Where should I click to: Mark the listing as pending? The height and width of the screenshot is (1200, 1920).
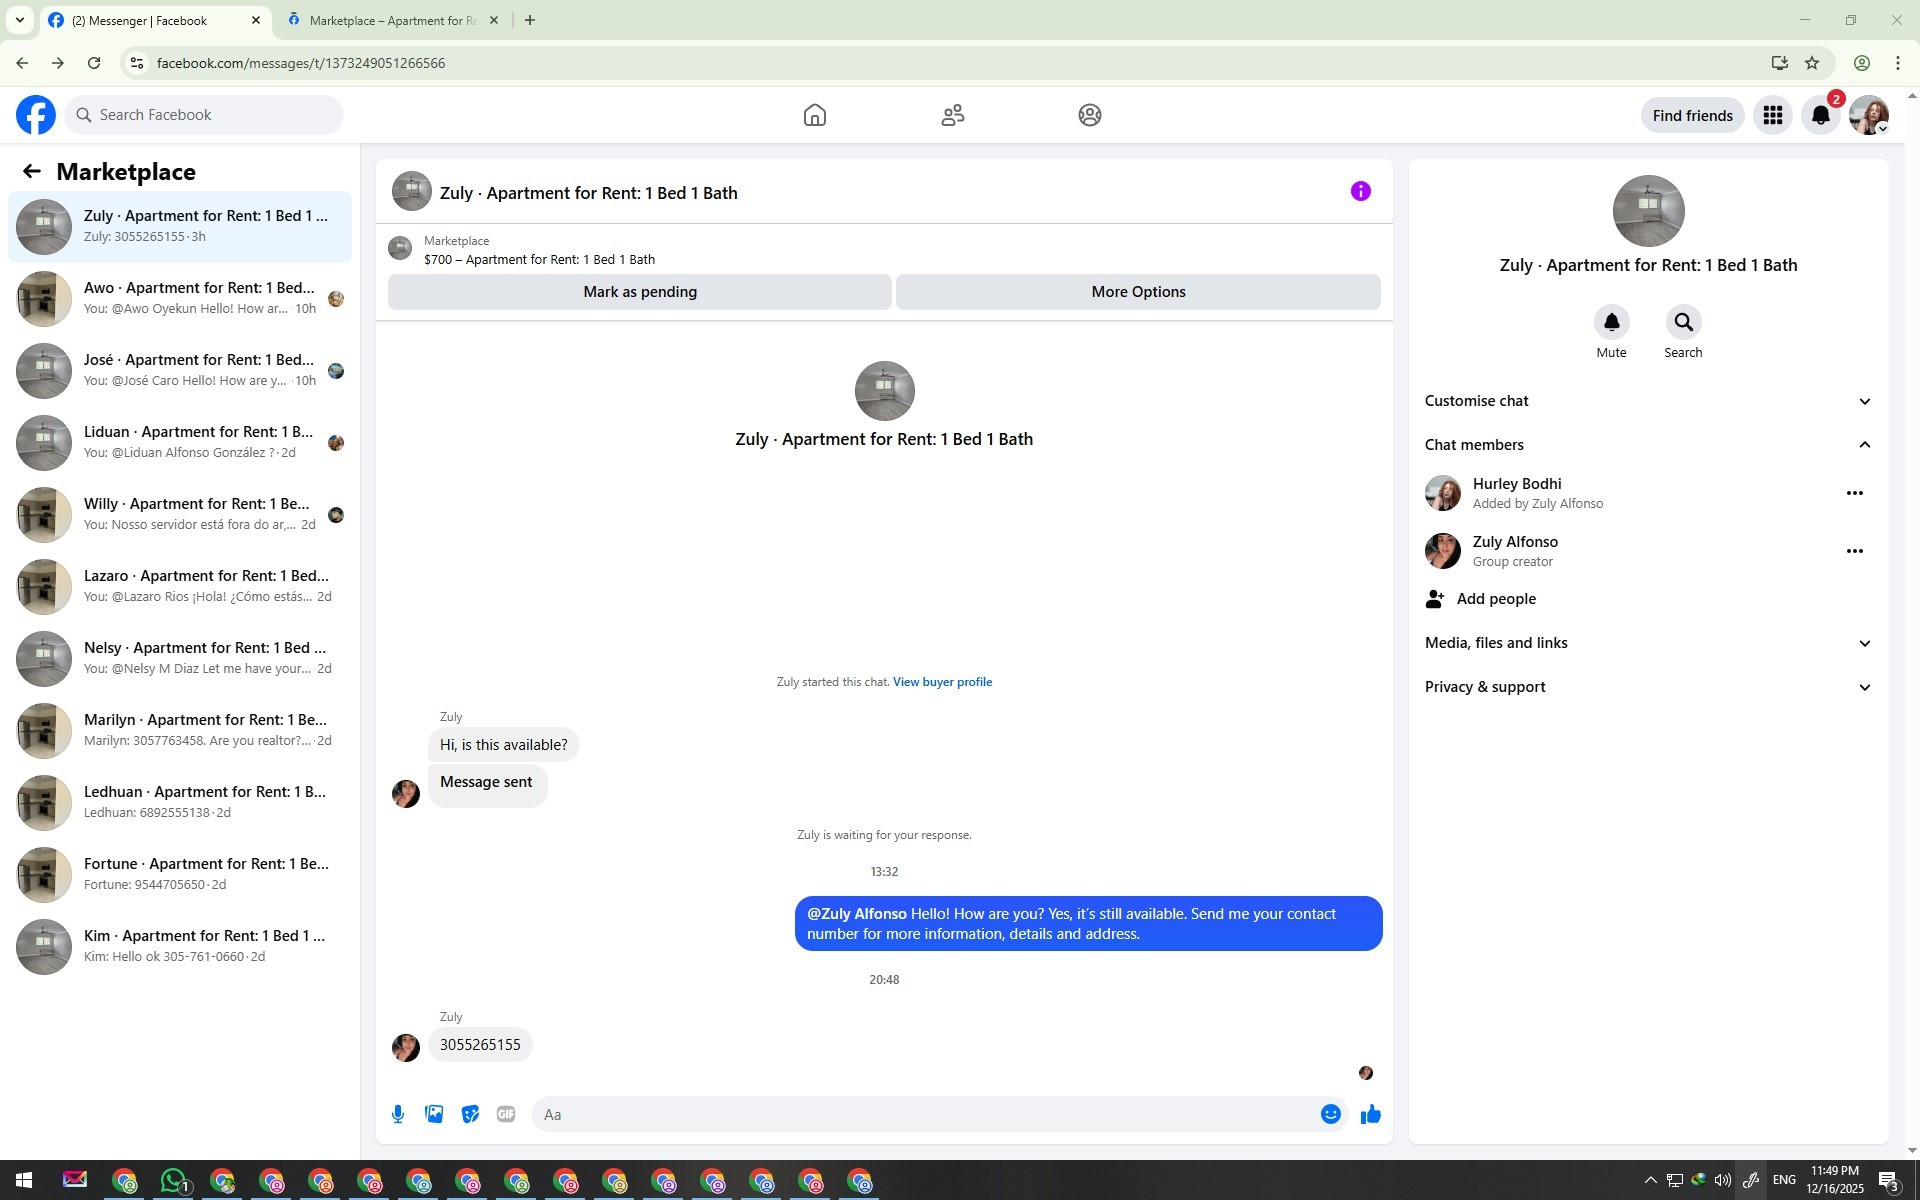[640, 292]
